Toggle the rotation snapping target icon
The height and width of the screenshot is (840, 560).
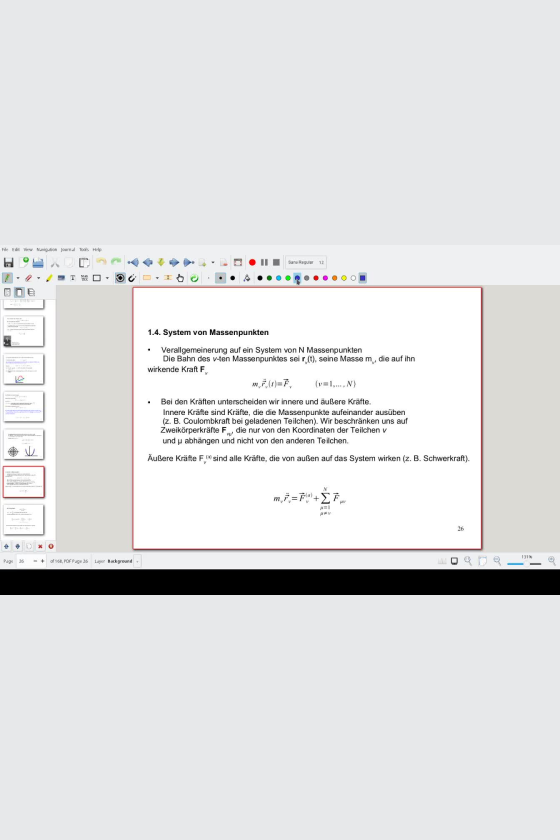[x=120, y=278]
